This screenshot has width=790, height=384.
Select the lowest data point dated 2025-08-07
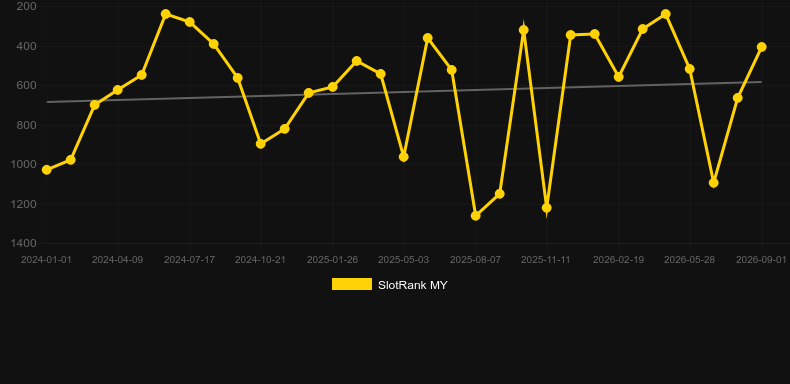[x=476, y=215]
